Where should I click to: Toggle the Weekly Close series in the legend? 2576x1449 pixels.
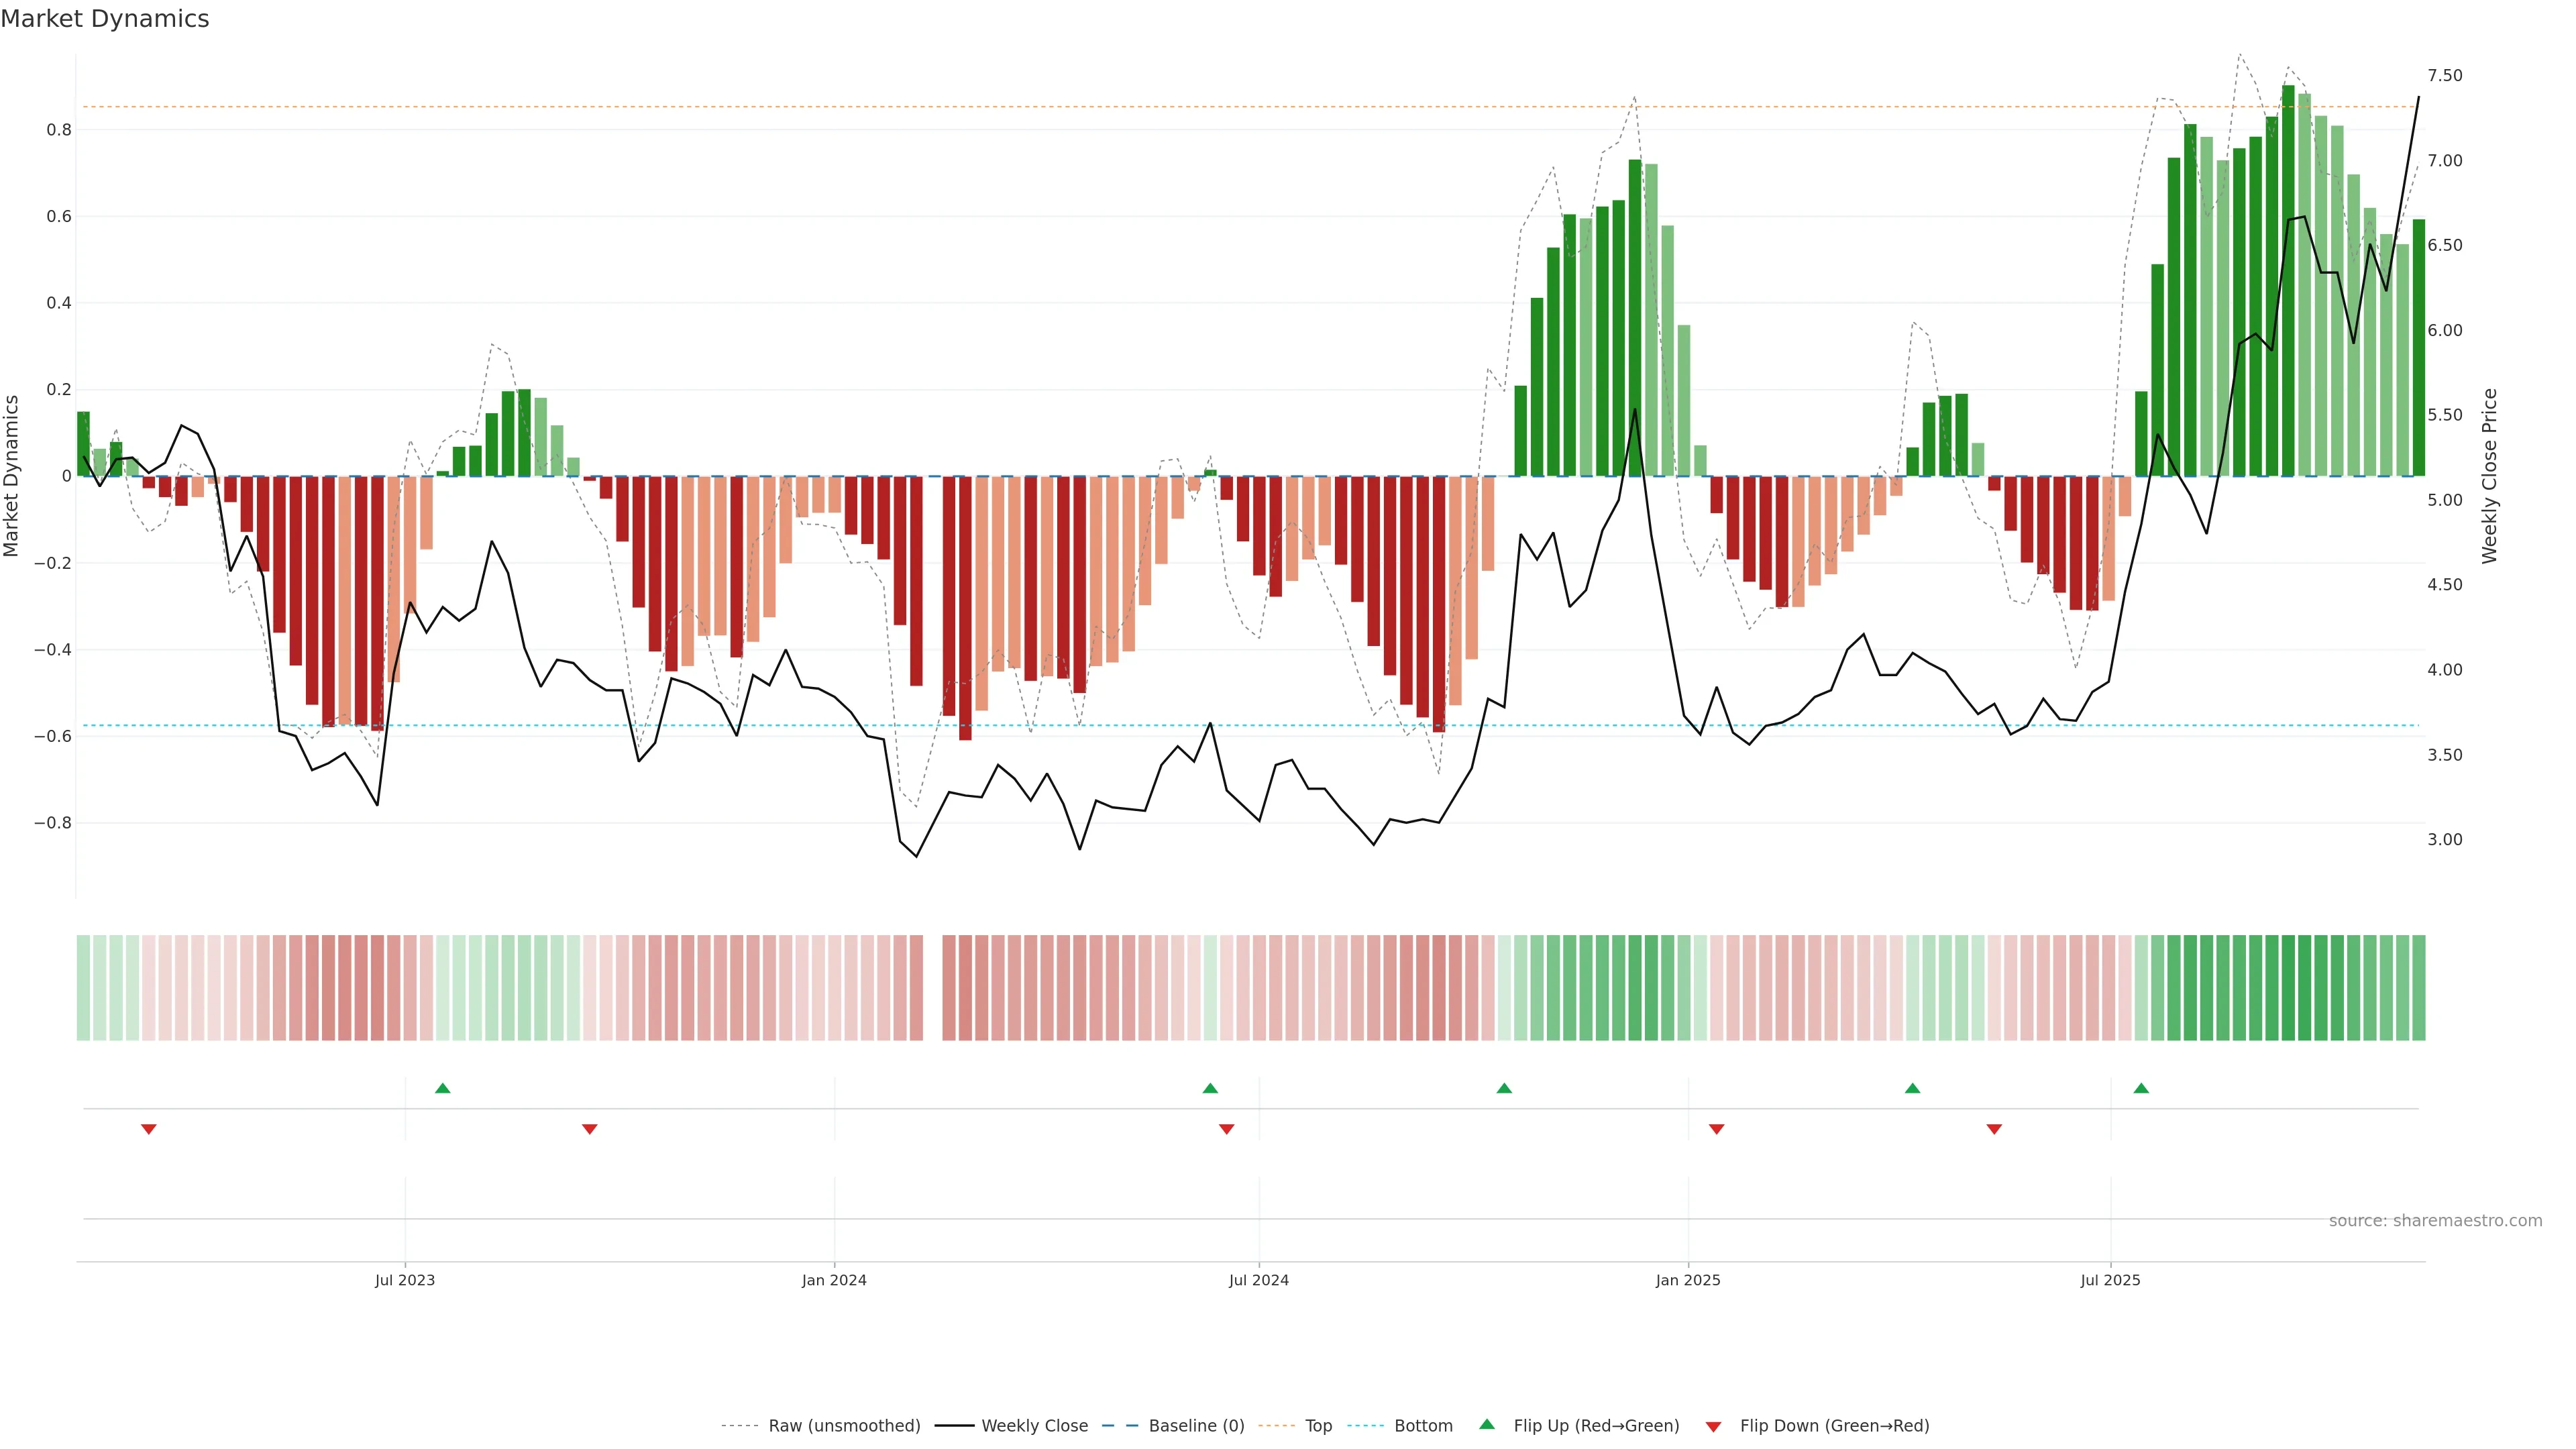(x=1034, y=1426)
